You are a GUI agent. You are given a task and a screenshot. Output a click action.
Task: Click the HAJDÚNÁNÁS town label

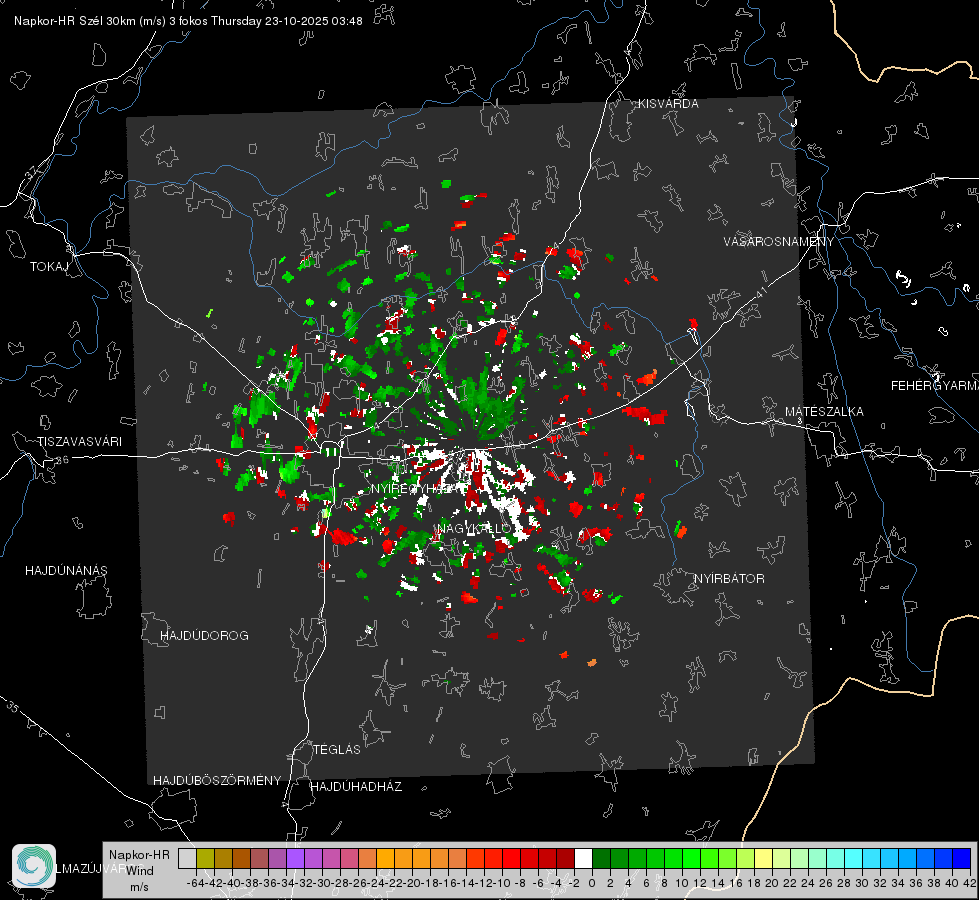[x=66, y=570]
